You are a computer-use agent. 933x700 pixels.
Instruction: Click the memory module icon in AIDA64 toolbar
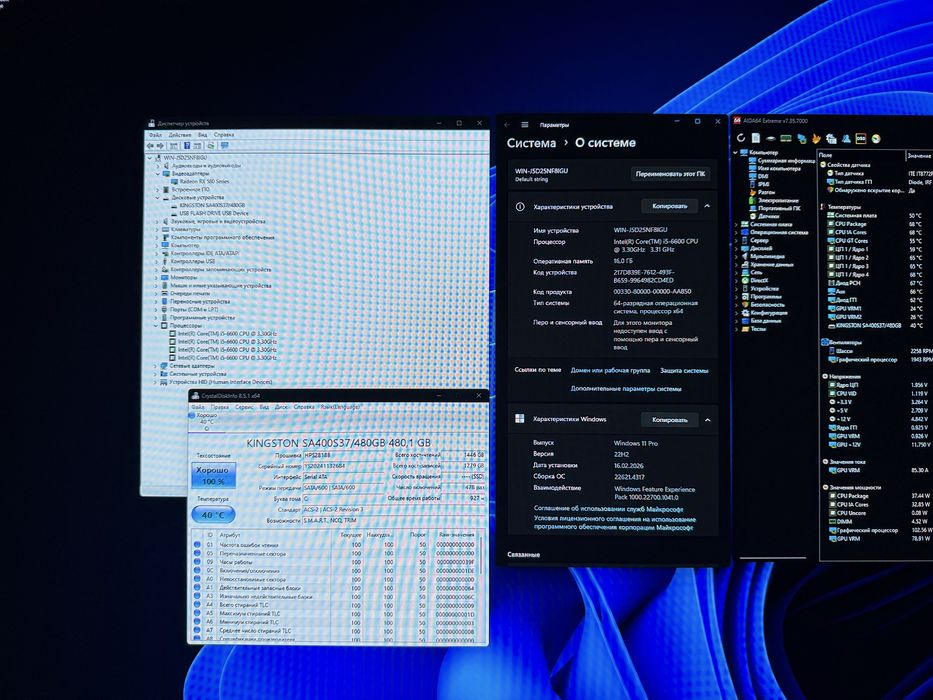[x=786, y=139]
